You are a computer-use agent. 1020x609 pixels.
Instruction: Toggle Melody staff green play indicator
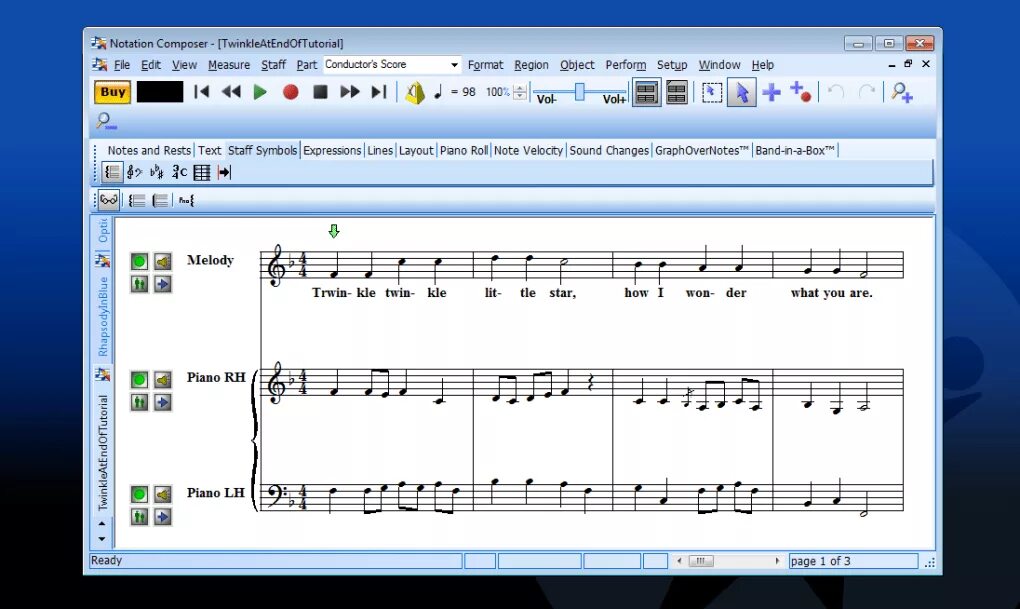[x=139, y=262]
